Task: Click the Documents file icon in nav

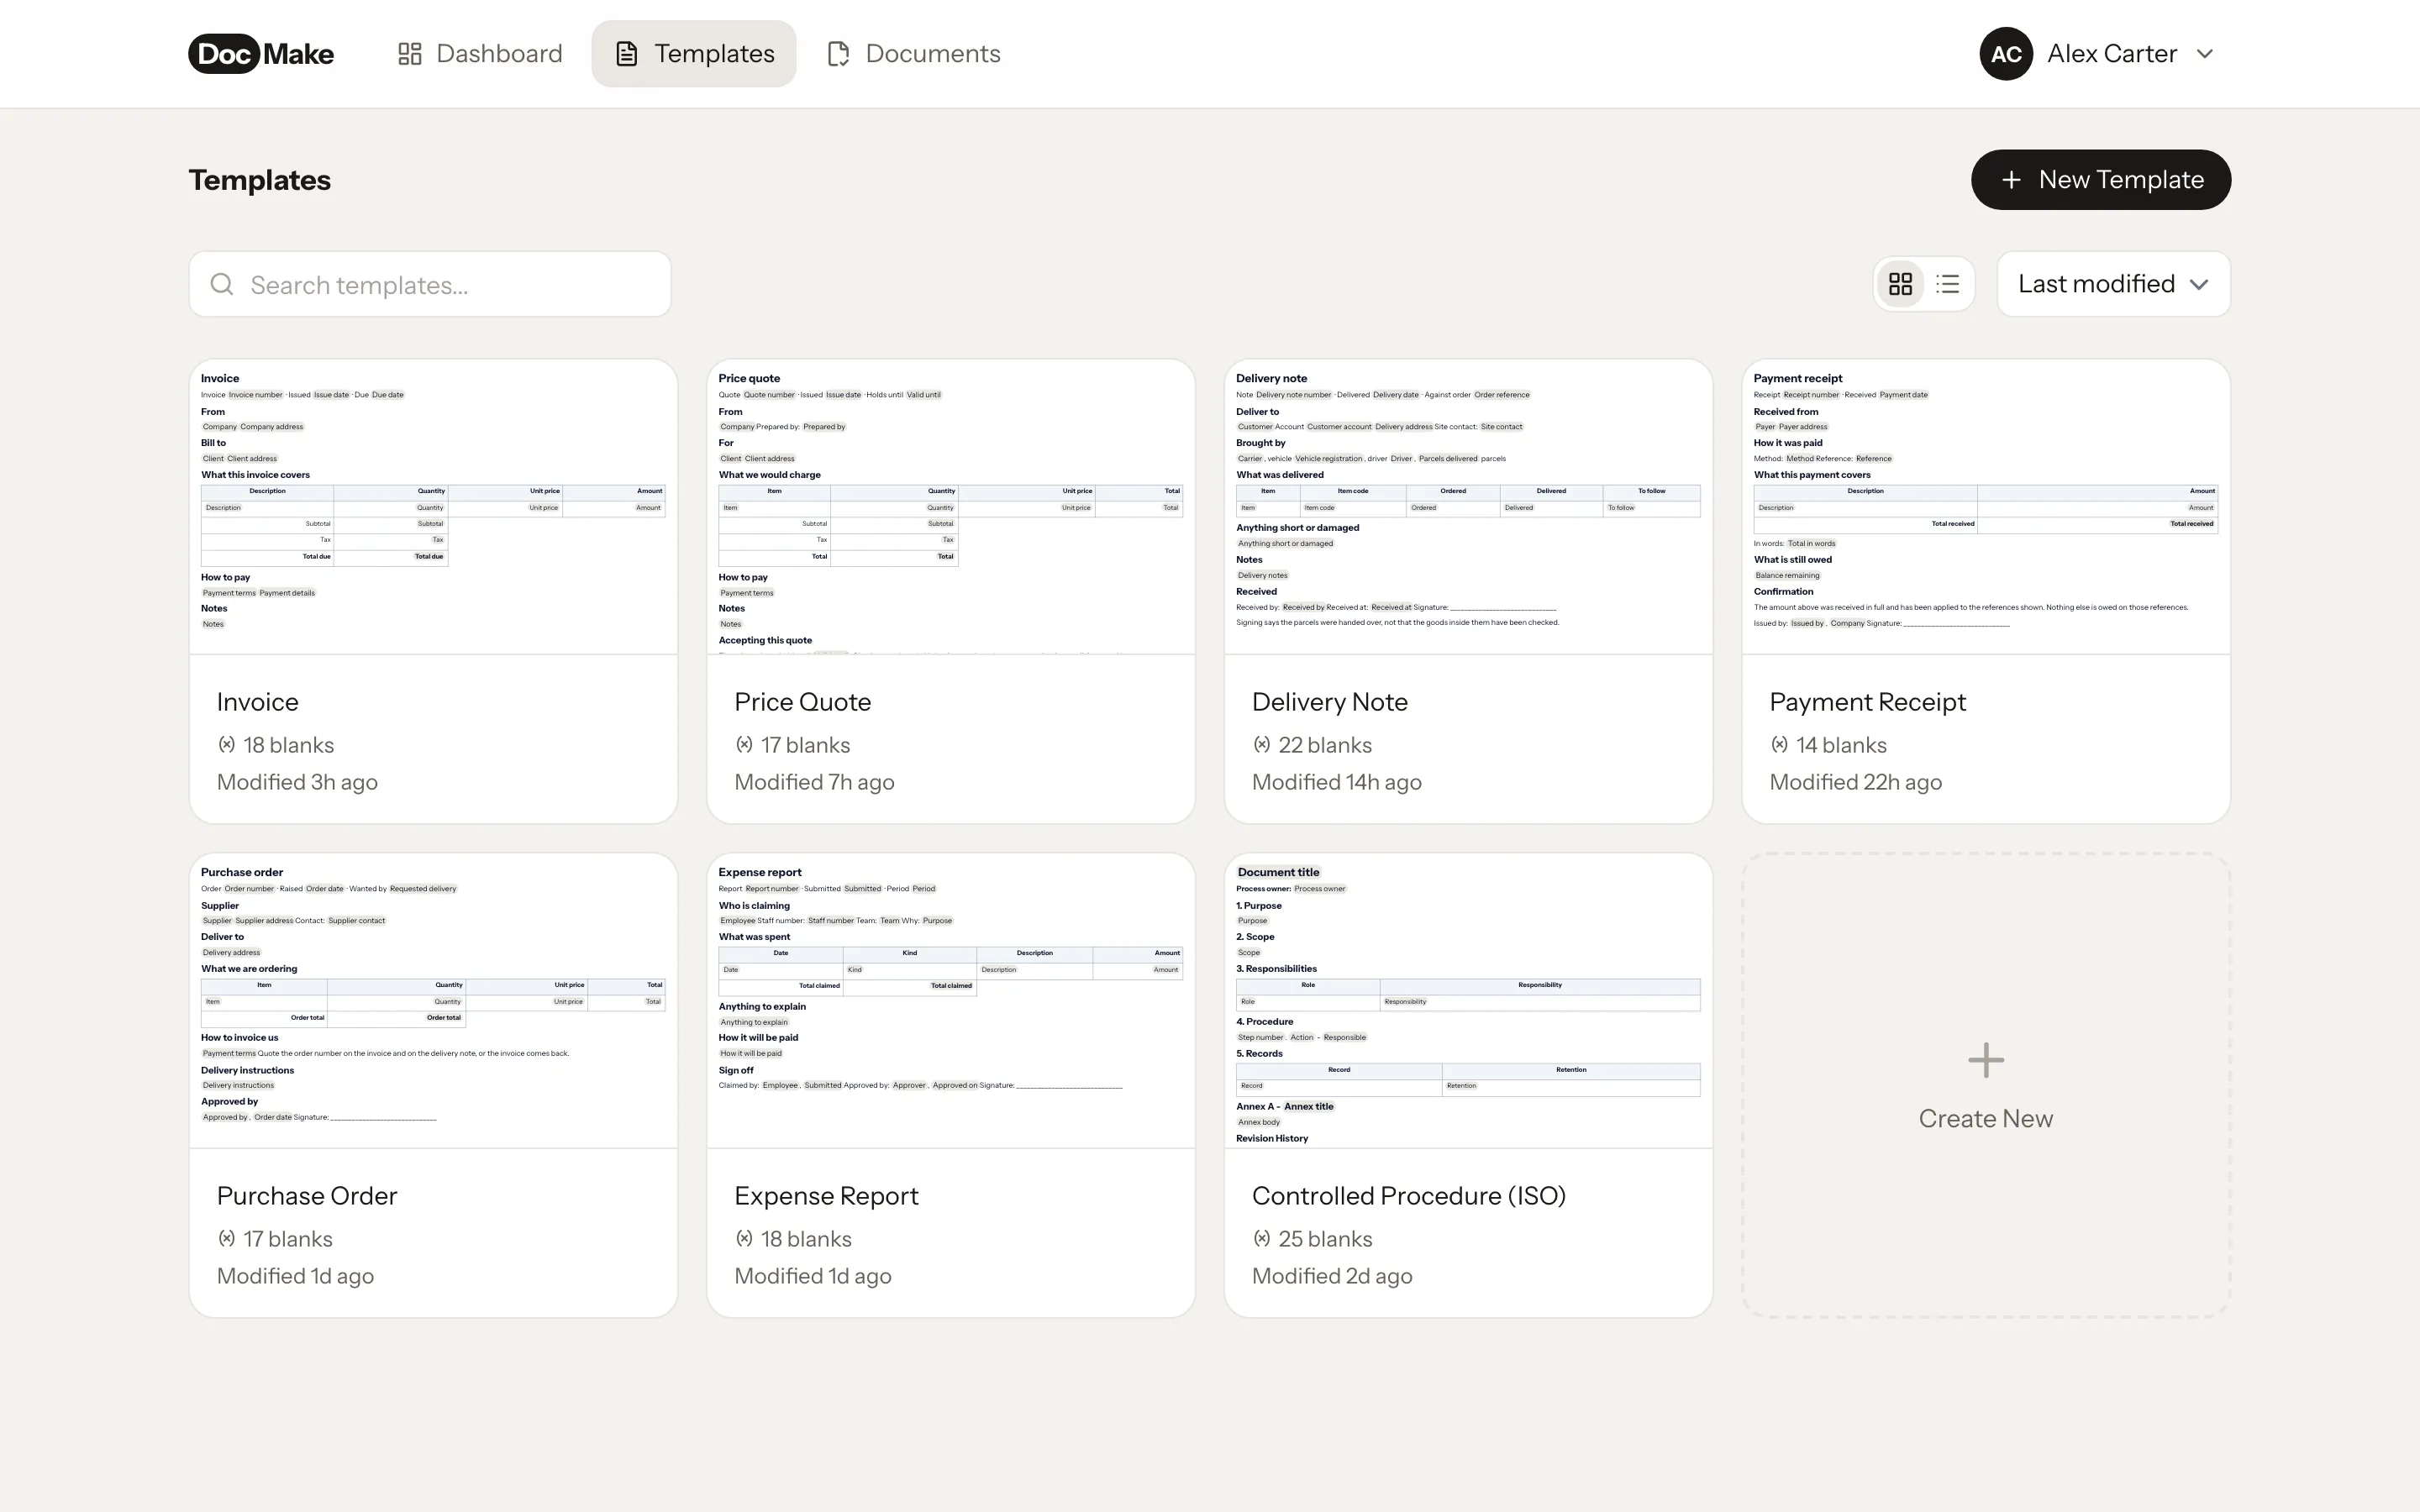Action: coord(839,54)
